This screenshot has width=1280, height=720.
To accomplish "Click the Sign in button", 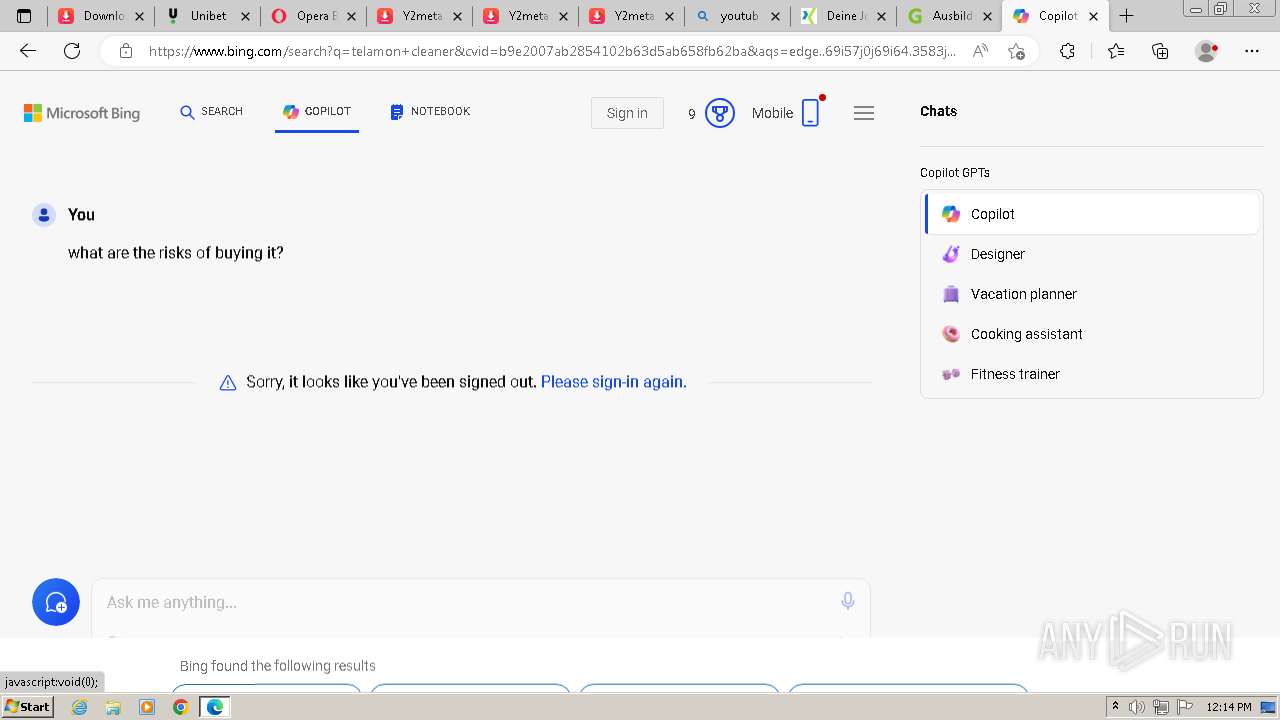I will 627,113.
